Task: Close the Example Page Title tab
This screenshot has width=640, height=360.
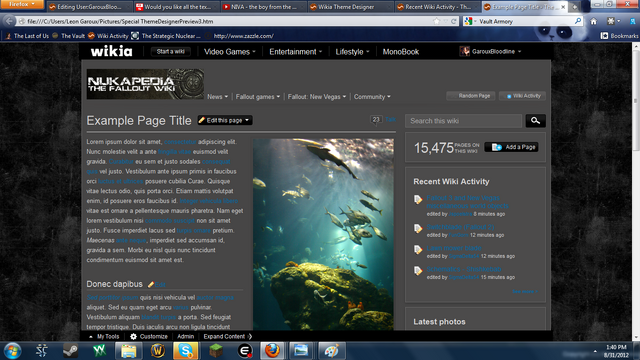Action: [x=563, y=7]
